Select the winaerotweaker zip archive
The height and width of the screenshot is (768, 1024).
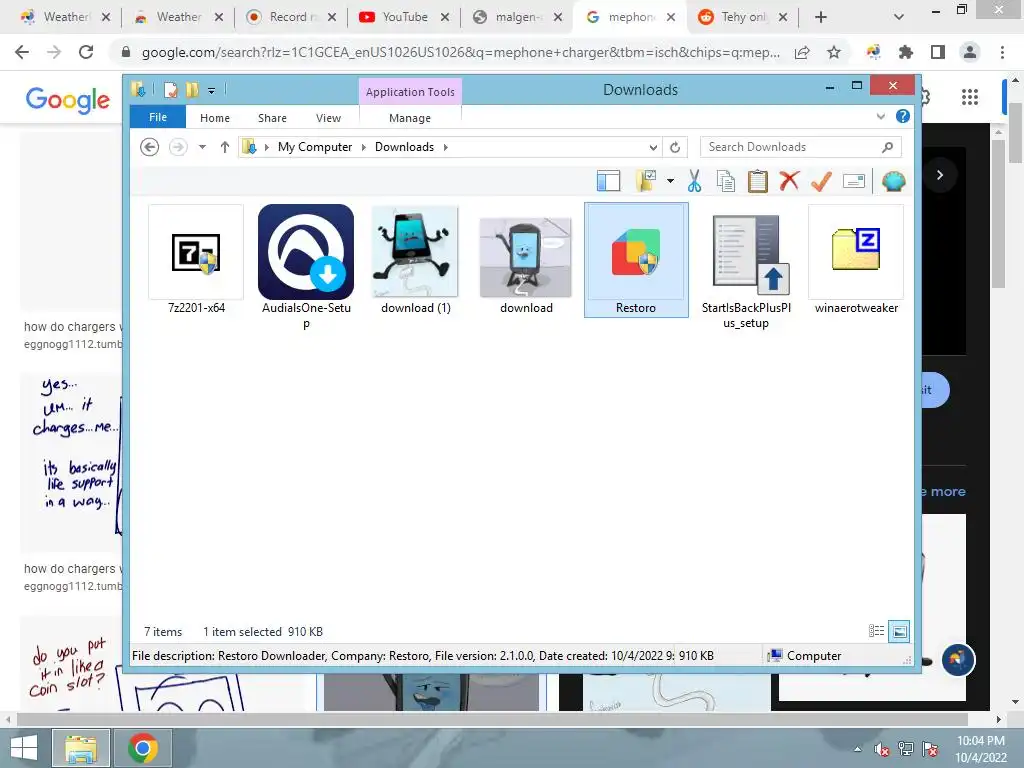tap(856, 260)
